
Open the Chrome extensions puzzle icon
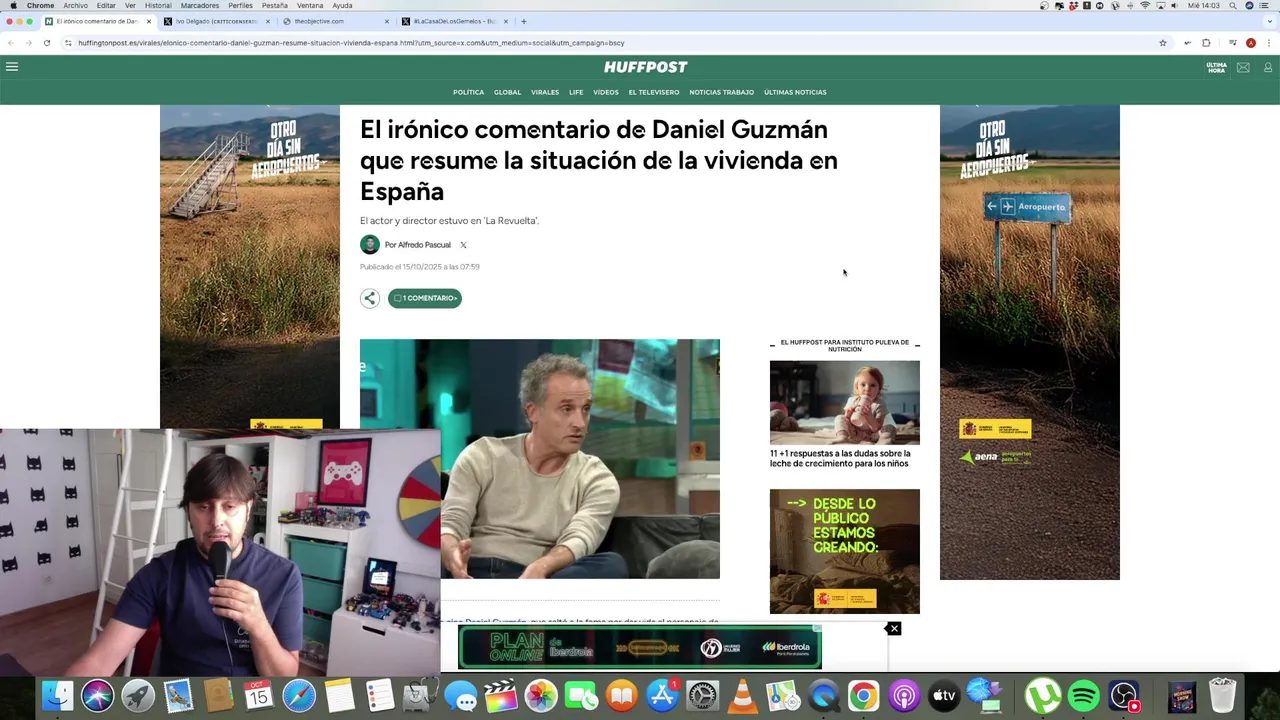(1206, 43)
